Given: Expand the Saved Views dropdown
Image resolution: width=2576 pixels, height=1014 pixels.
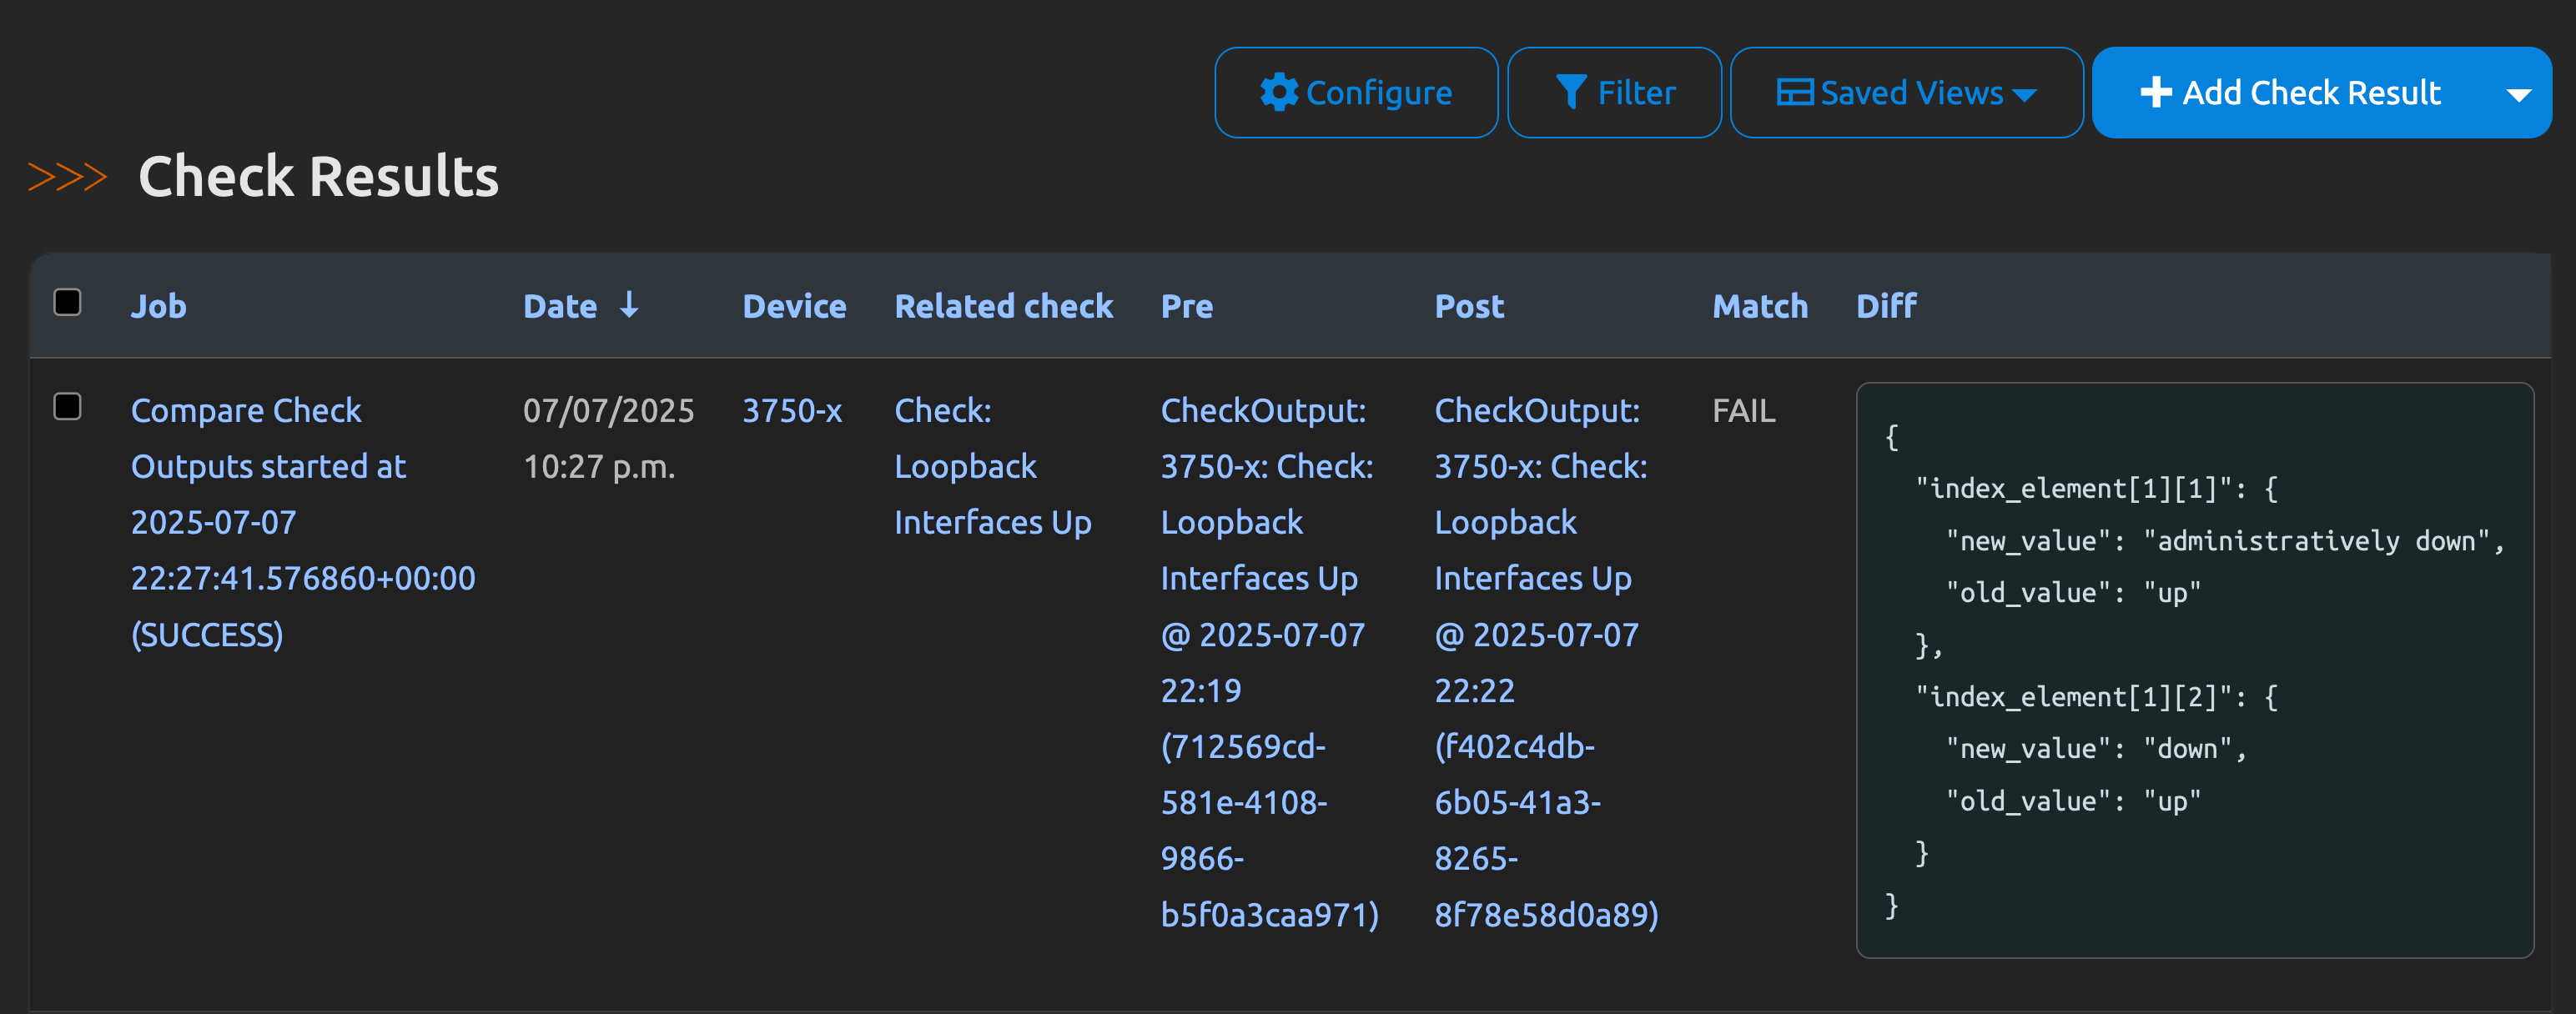Looking at the screenshot, I should 2025,95.
